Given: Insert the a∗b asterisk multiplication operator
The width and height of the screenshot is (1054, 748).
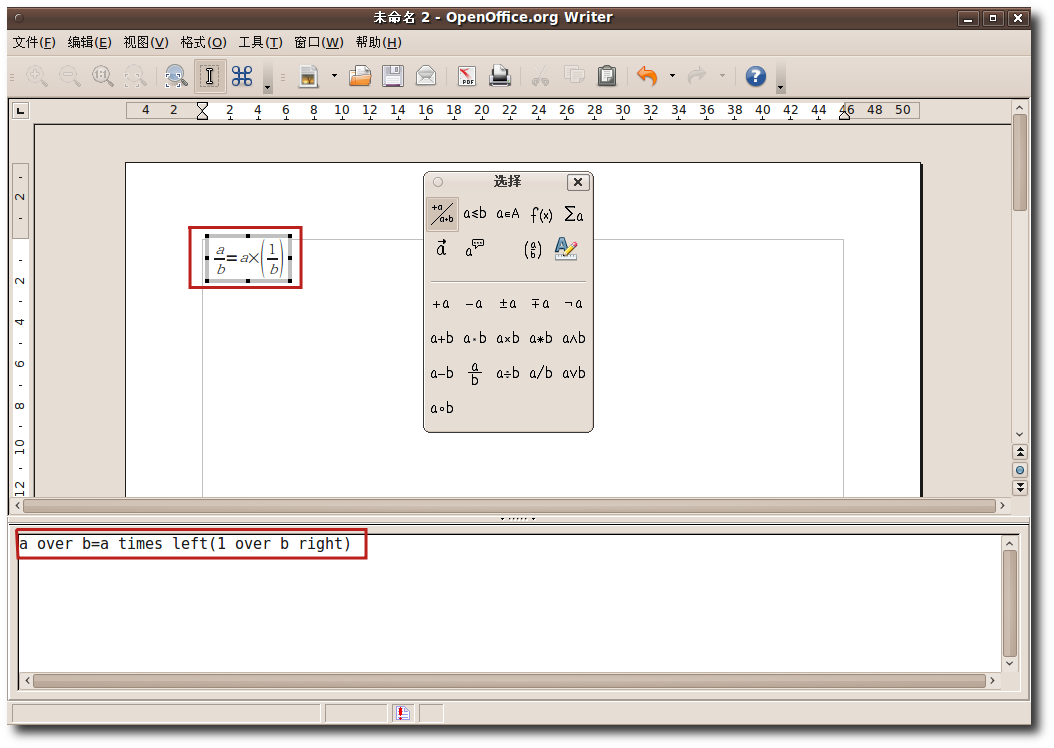Looking at the screenshot, I should coord(540,338).
